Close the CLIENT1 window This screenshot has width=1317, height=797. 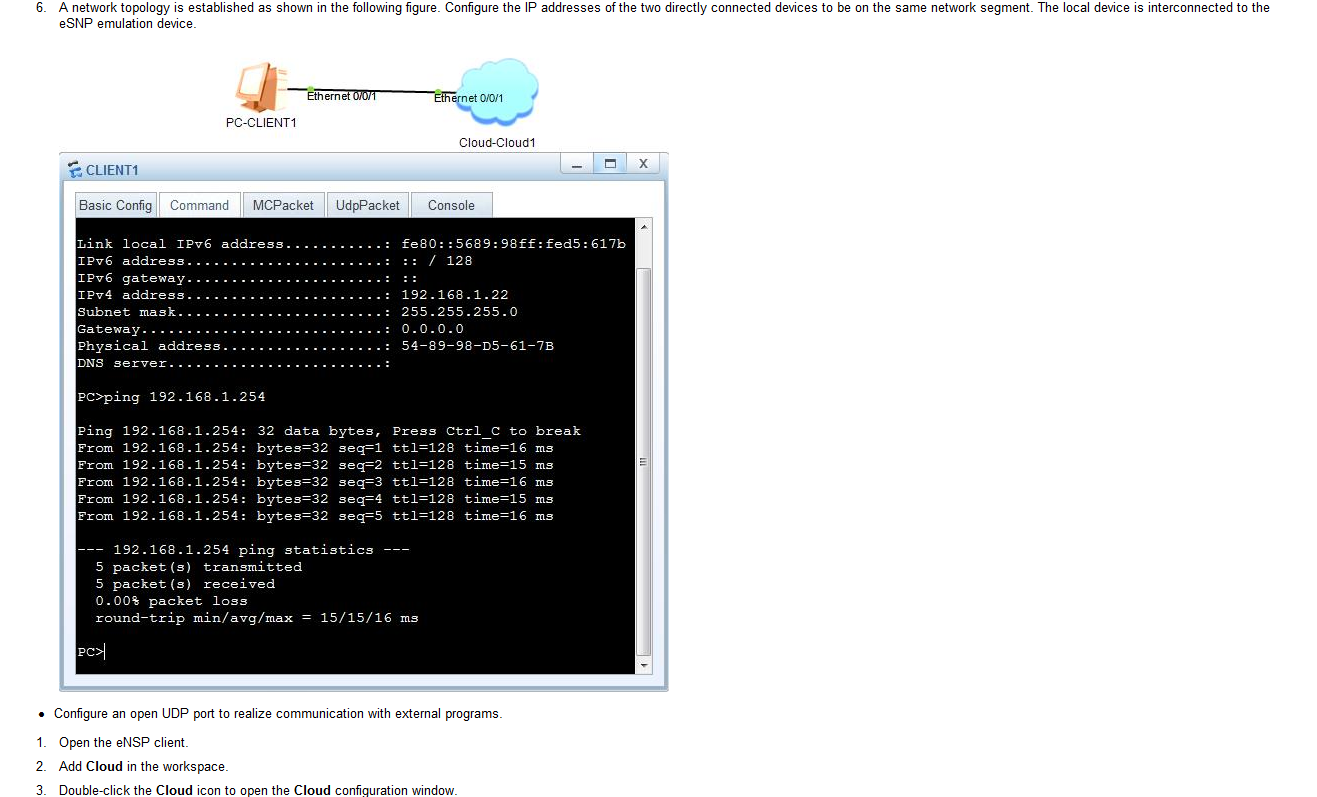643,163
